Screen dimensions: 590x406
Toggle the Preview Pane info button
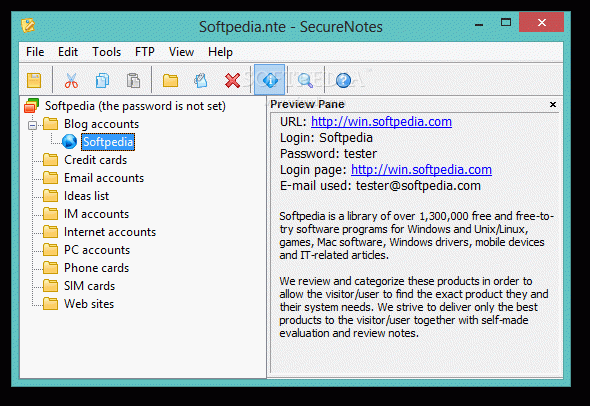pyautogui.click(x=269, y=79)
